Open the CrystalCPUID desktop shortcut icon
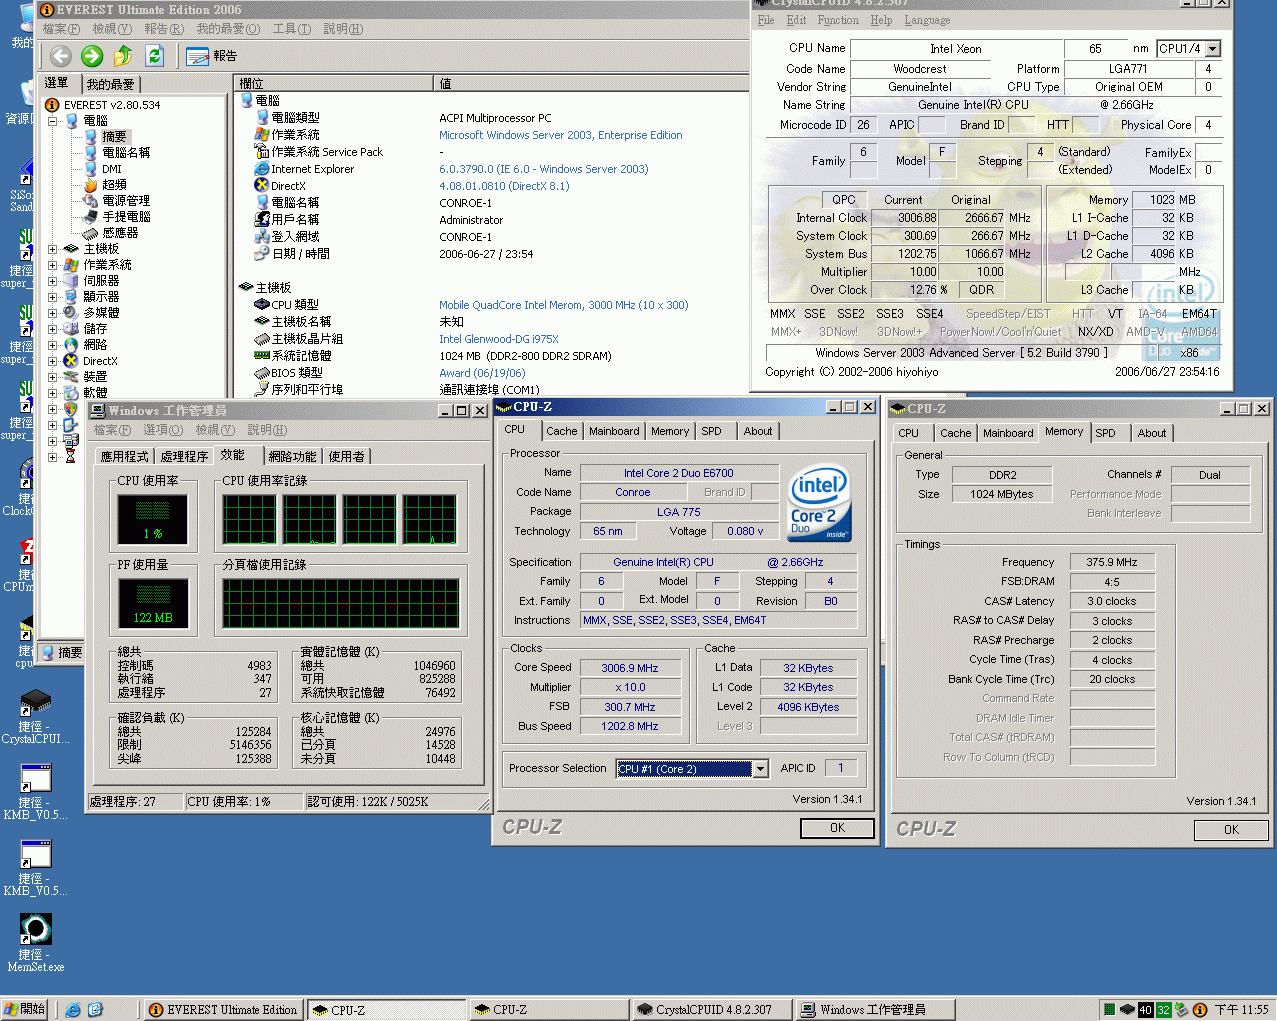The height and width of the screenshot is (1021, 1277). (x=35, y=702)
